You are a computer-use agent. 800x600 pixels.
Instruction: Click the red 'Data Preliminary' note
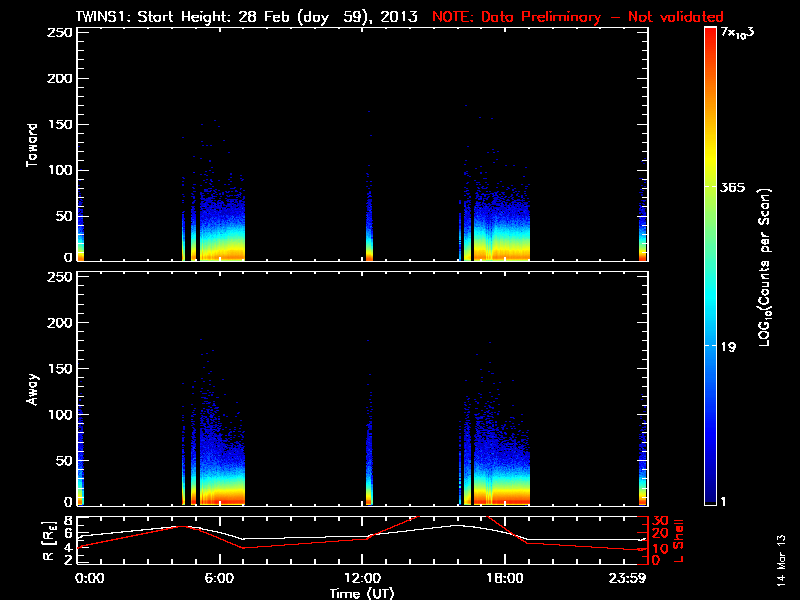click(x=577, y=17)
